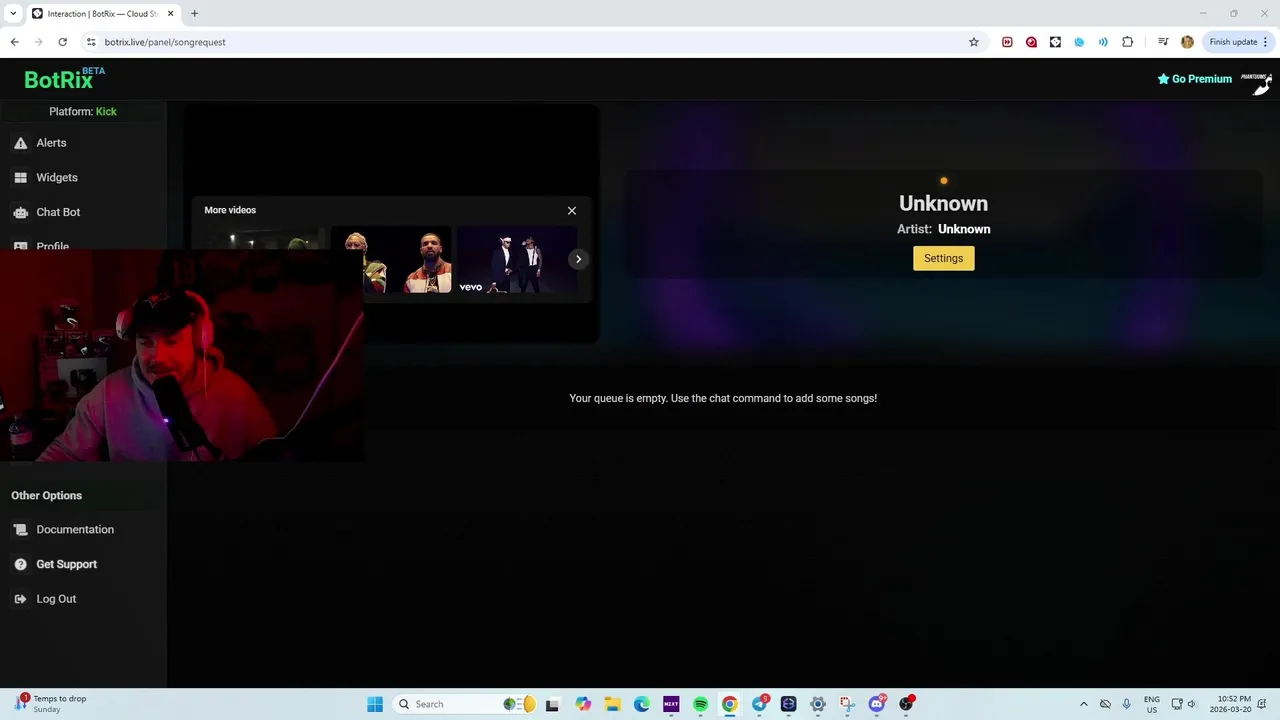Open Telegram from the taskbar
This screenshot has height=720, width=1280.
tap(759, 704)
